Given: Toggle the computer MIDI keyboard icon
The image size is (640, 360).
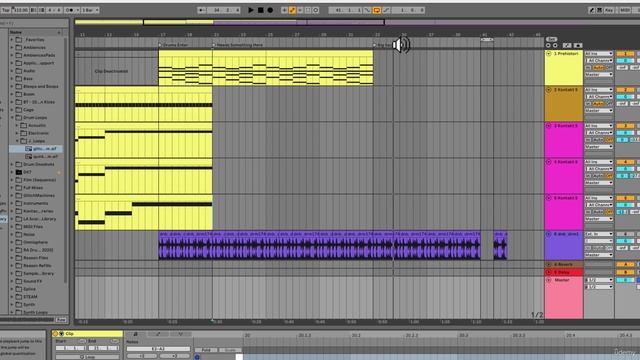Looking at the screenshot, I should (600, 10).
